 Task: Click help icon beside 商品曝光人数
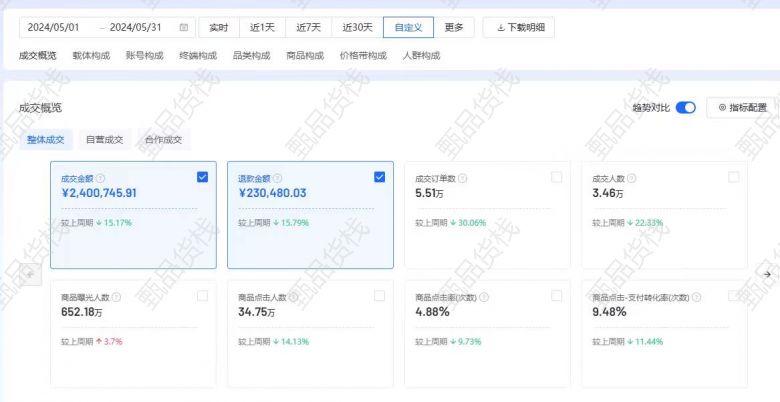[x=117, y=297]
